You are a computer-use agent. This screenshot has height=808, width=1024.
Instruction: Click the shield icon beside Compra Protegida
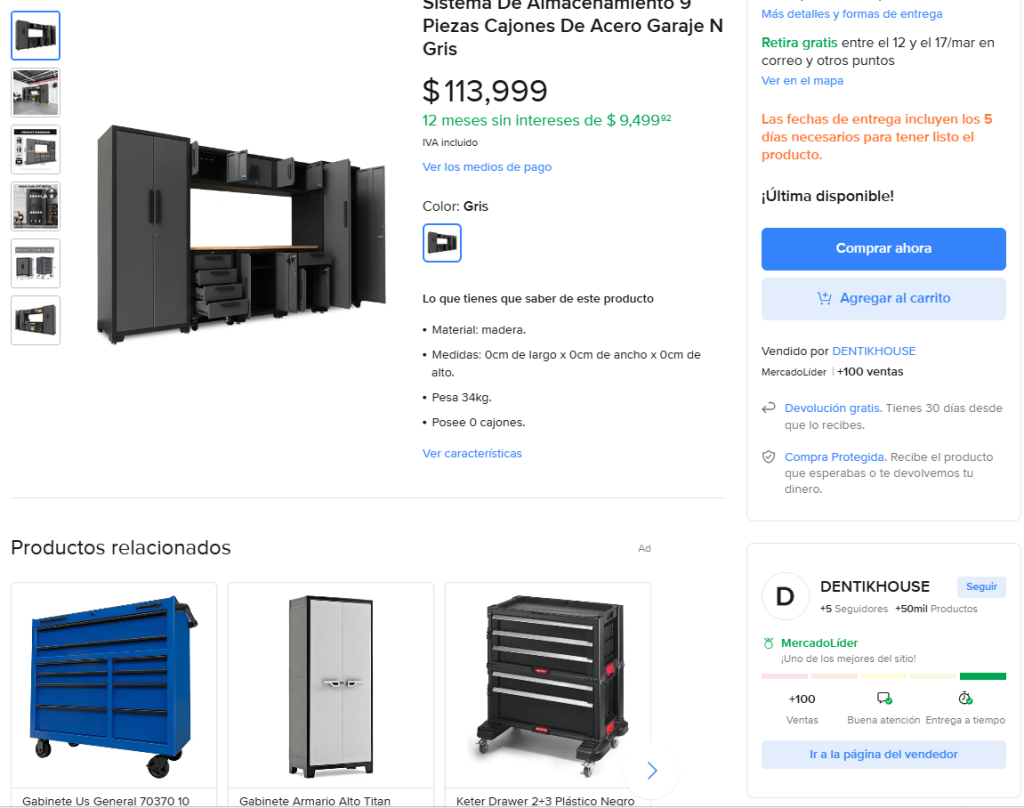pos(769,457)
